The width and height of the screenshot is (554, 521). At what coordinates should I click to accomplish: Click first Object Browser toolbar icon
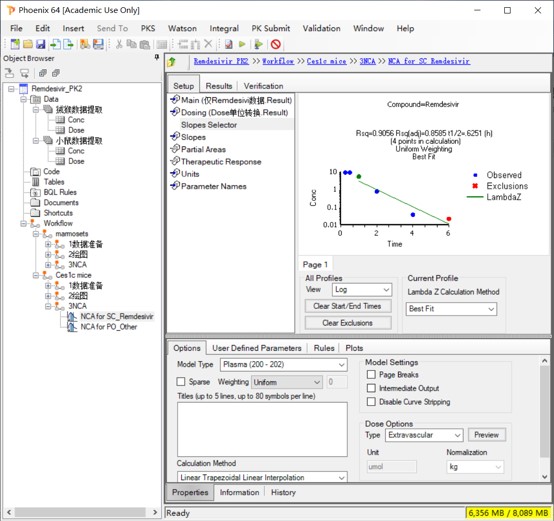[10, 73]
